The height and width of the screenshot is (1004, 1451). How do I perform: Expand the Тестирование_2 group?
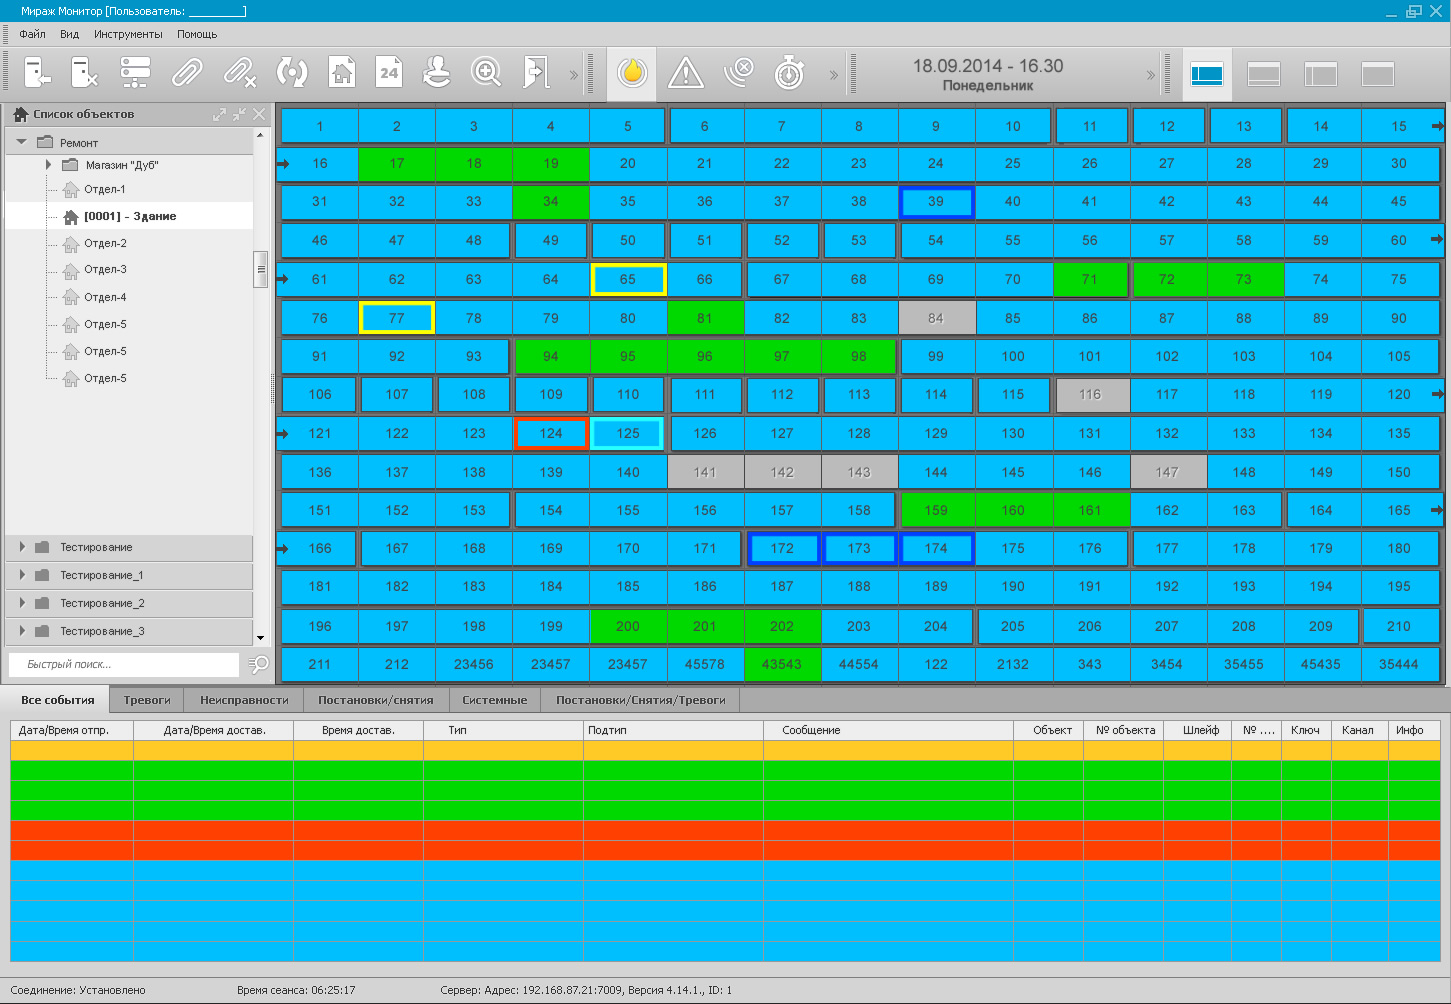(22, 603)
